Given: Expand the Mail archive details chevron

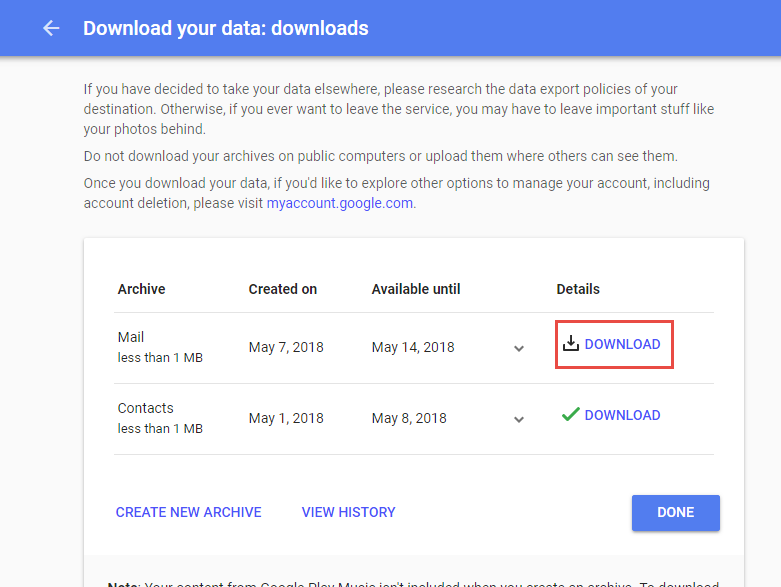Looking at the screenshot, I should click(x=519, y=349).
